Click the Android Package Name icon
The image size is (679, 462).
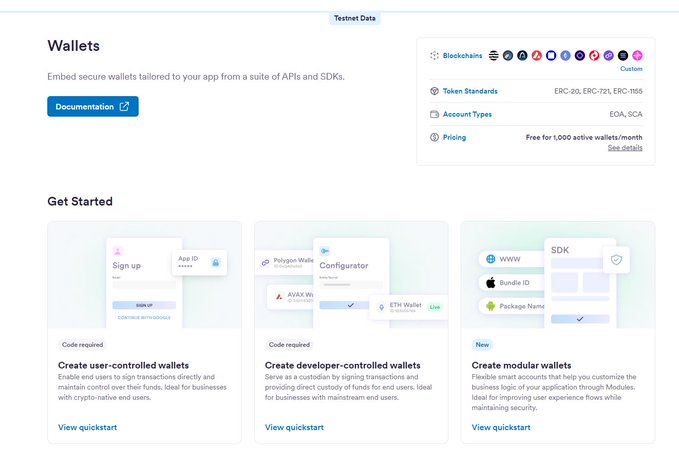(490, 306)
